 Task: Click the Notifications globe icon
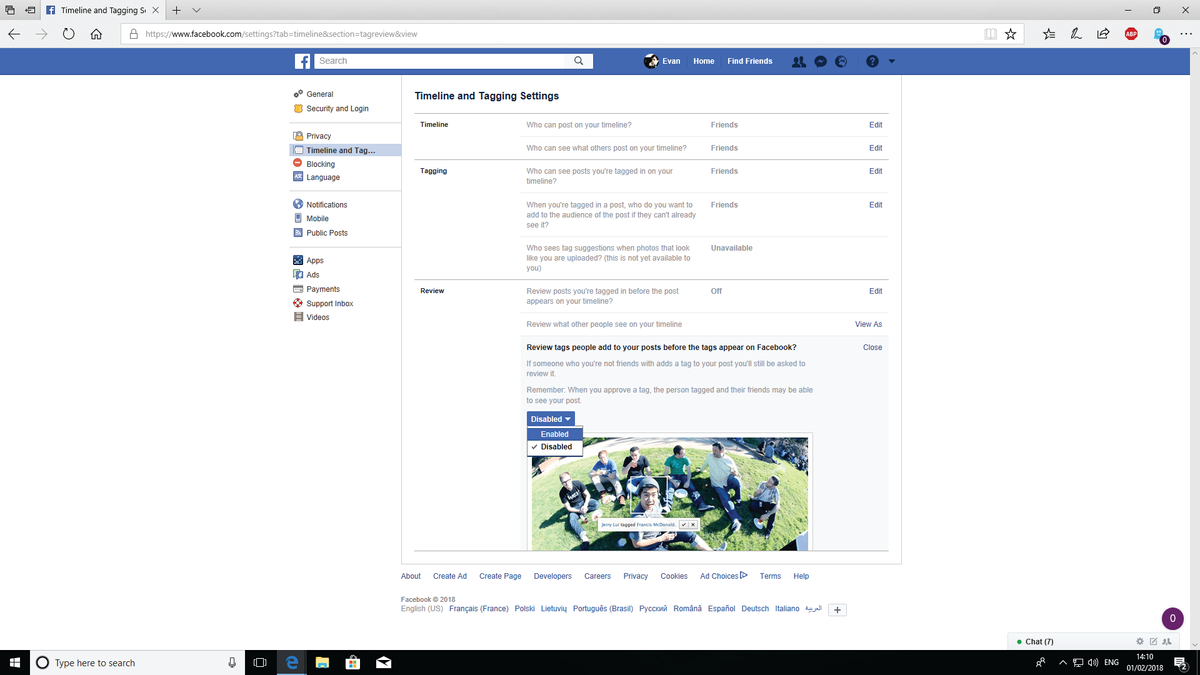841,61
